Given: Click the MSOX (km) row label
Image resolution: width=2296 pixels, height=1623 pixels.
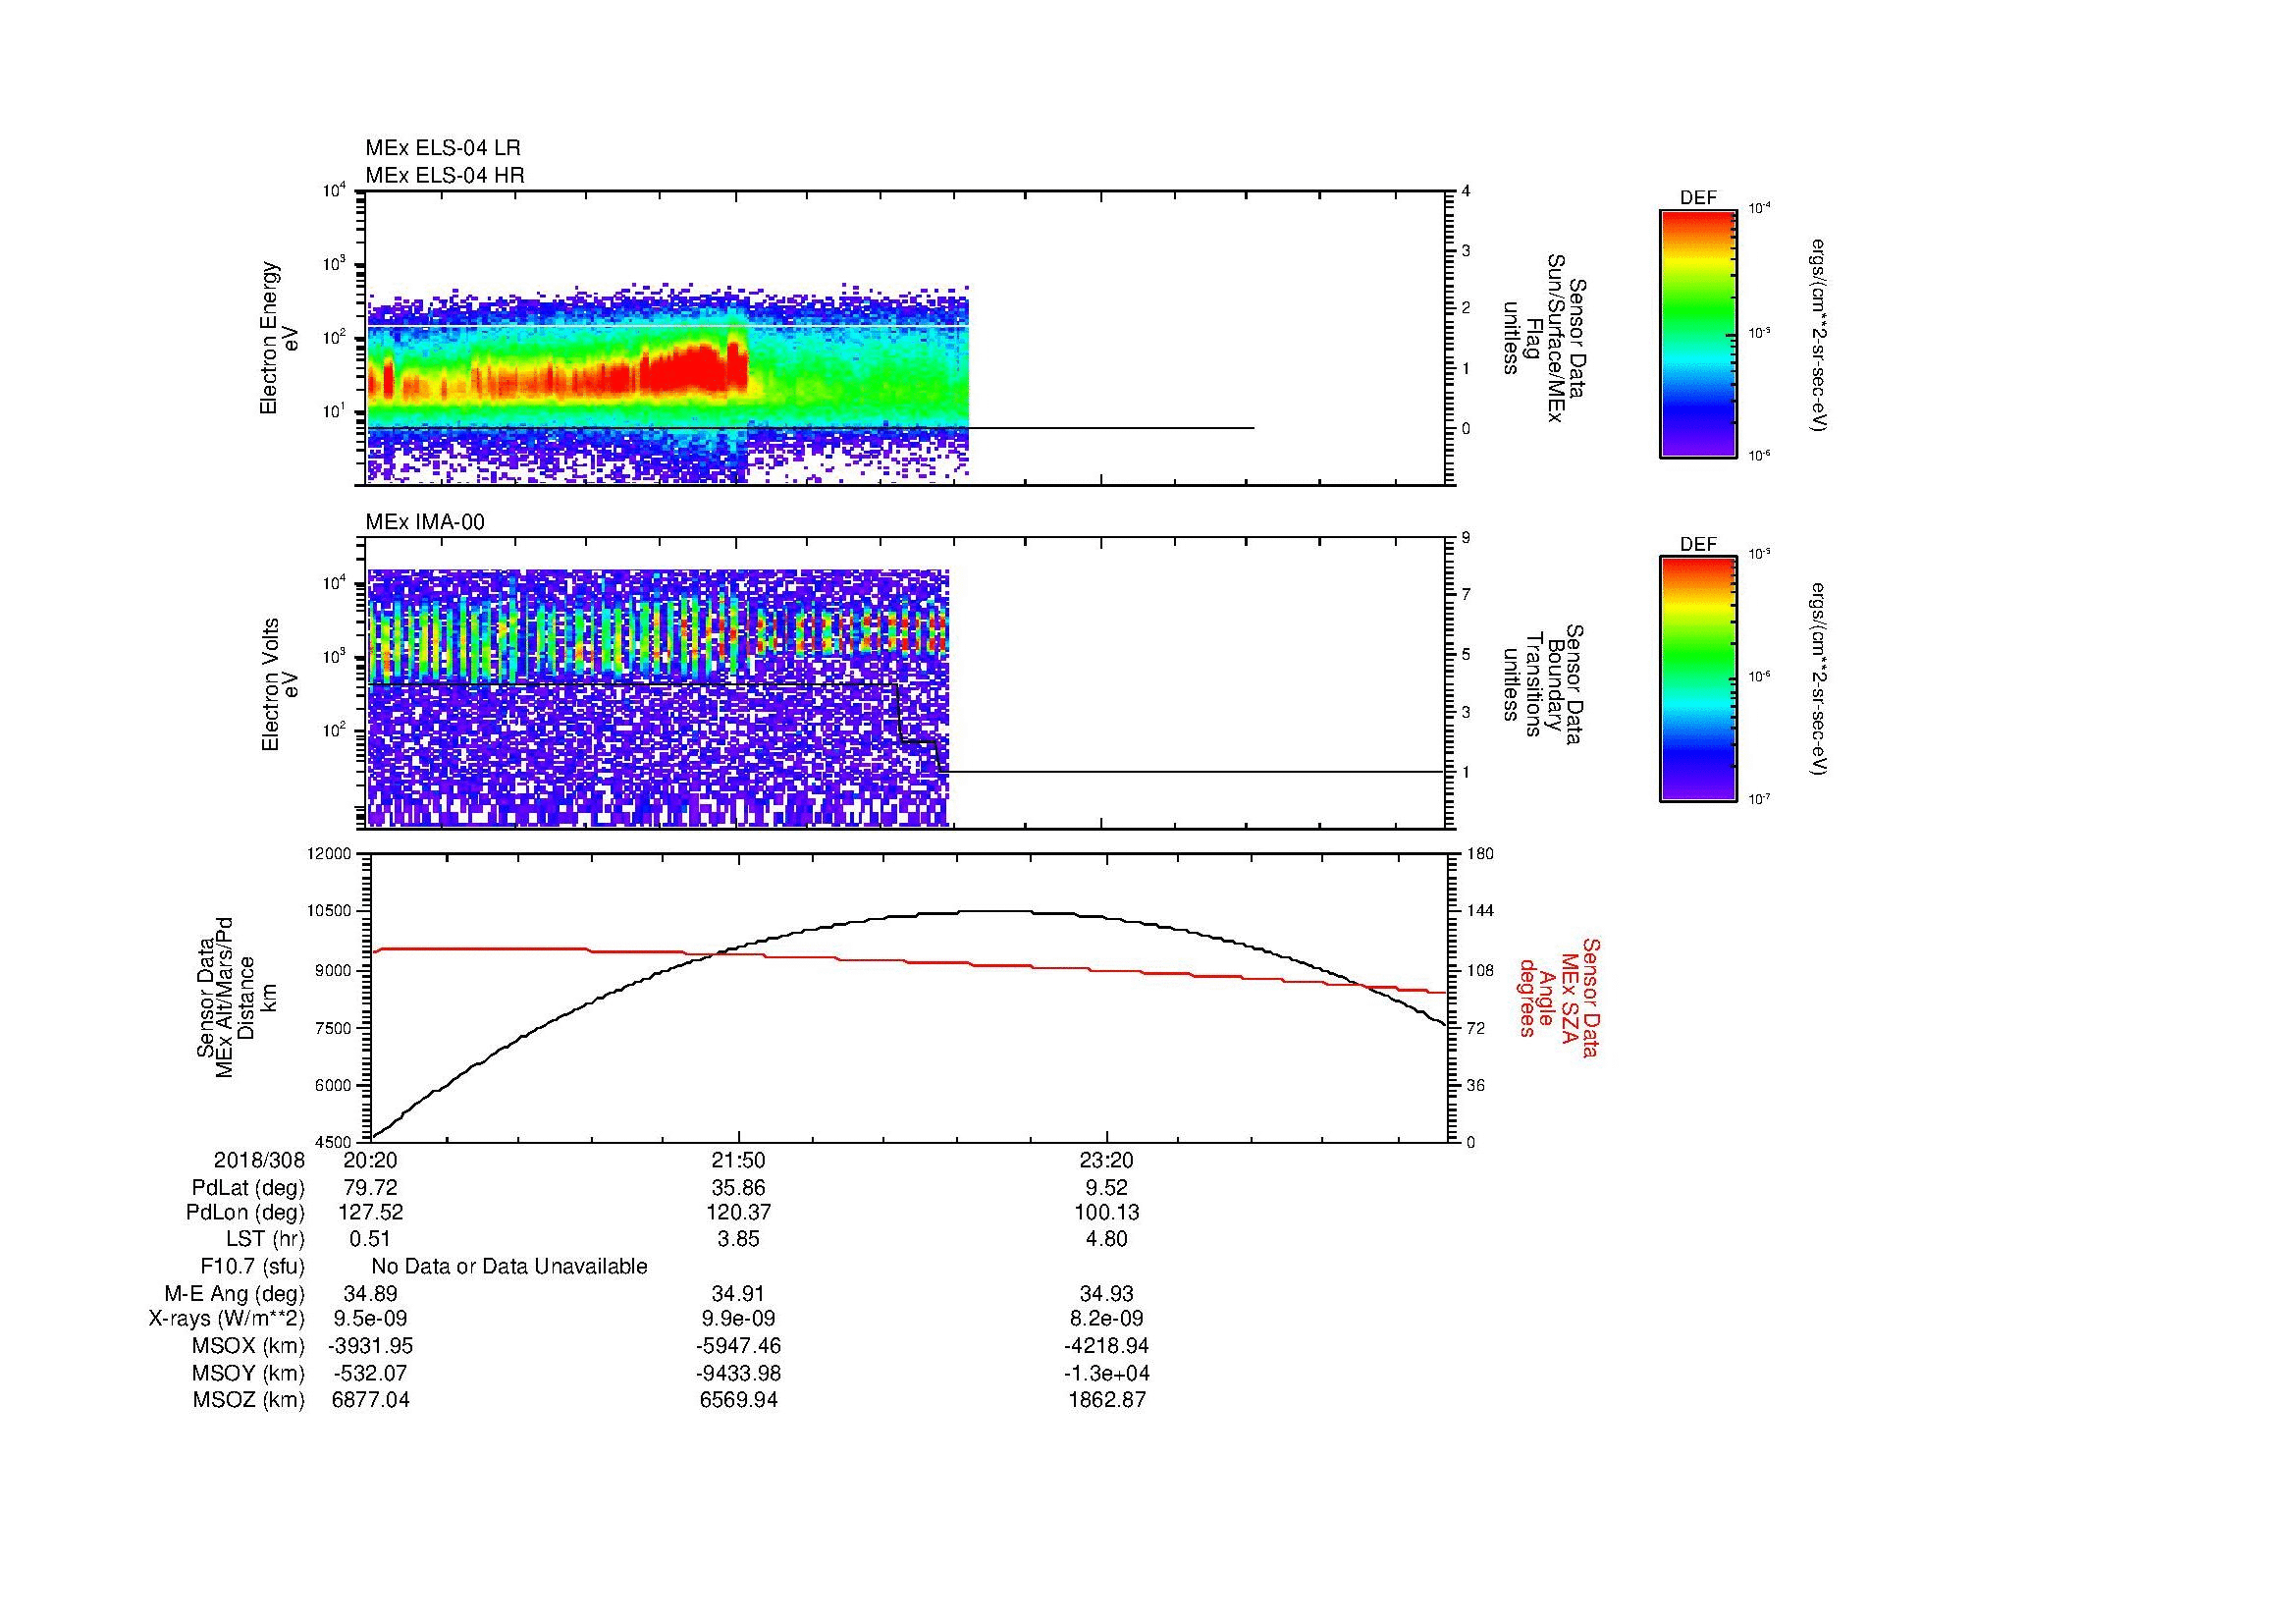Looking at the screenshot, I should point(248,1346).
